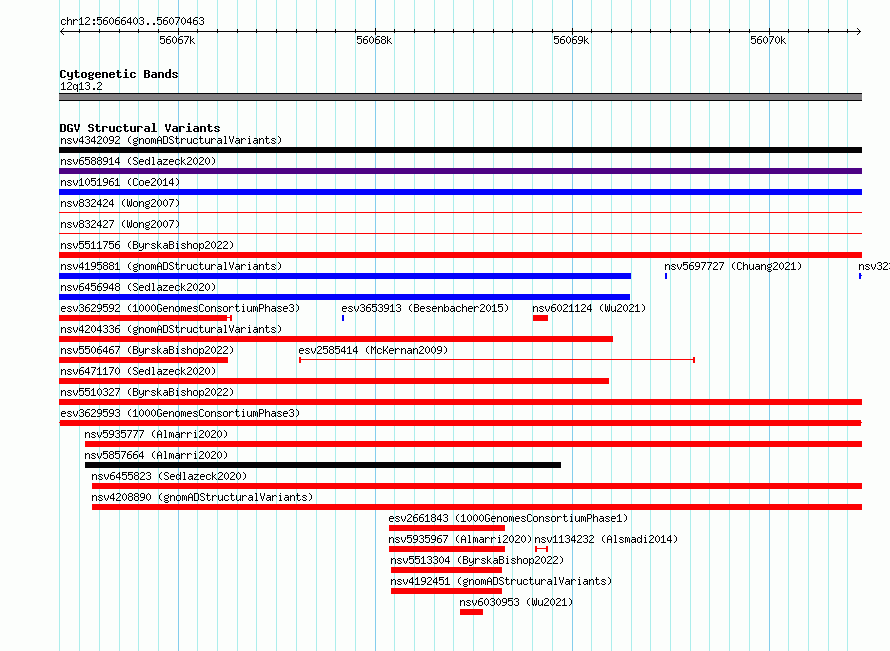Click the 56070k ruler tick label
The width and height of the screenshot is (890, 651).
tap(768, 40)
